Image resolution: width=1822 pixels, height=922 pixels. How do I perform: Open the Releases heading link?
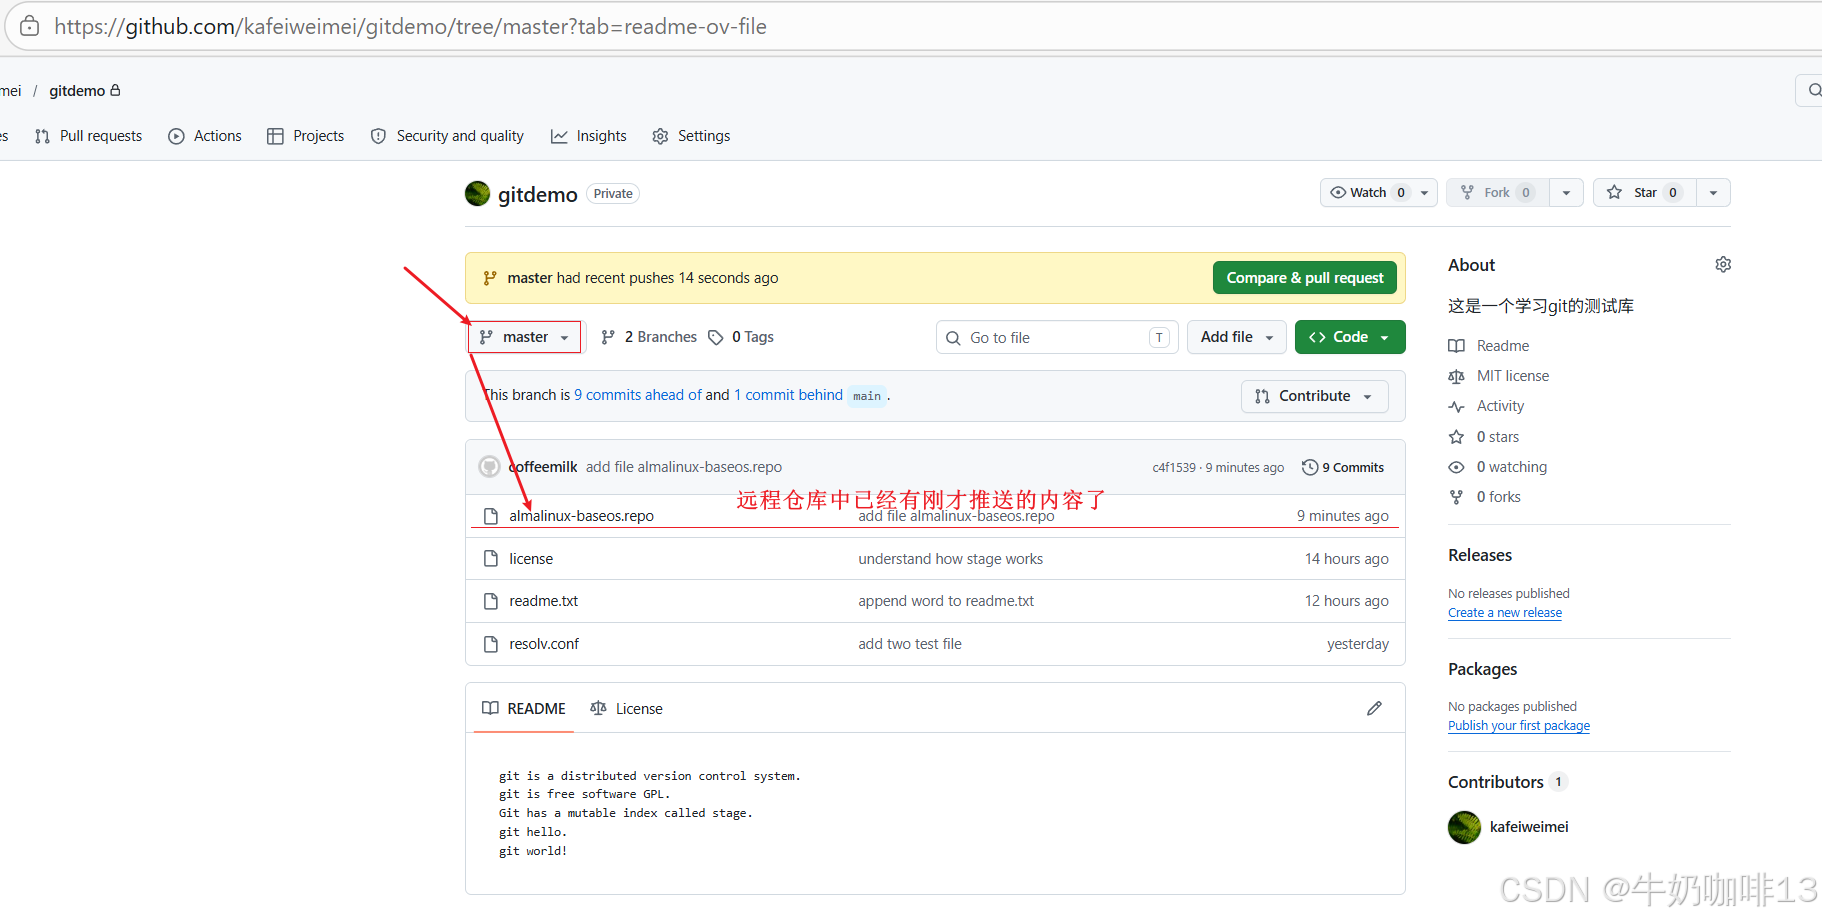tap(1480, 555)
